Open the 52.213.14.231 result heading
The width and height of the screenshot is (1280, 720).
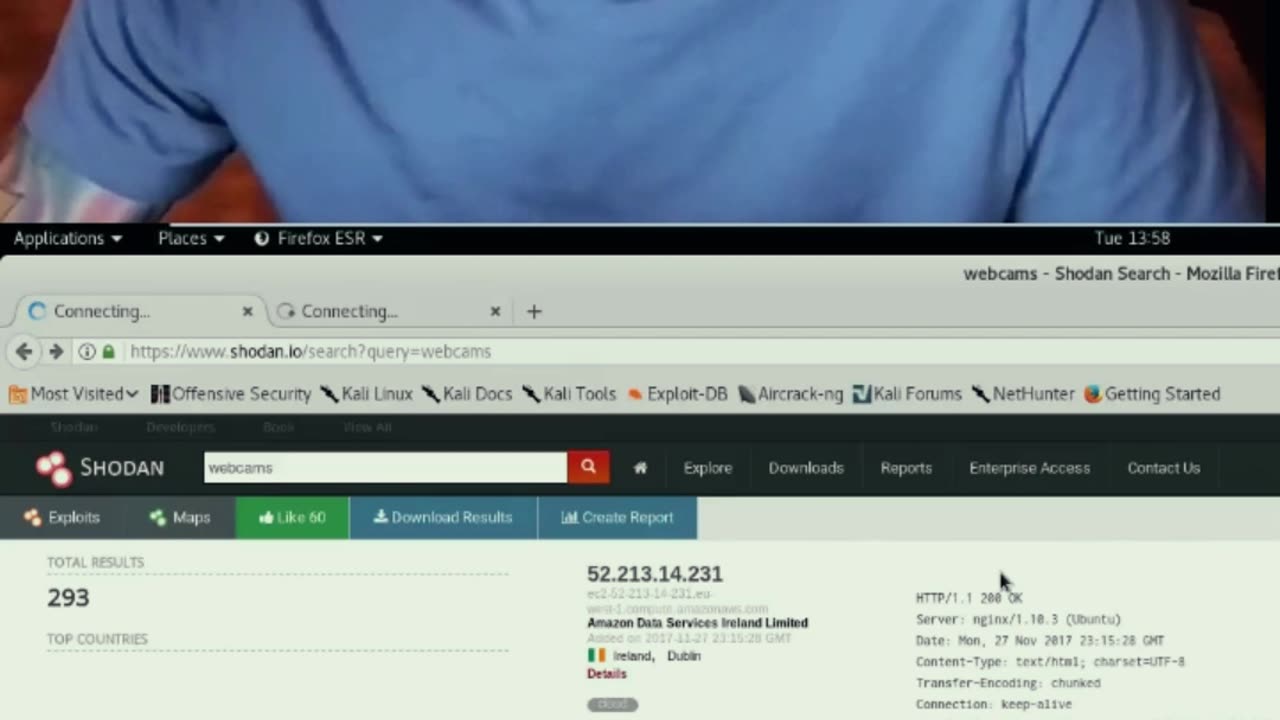click(655, 574)
